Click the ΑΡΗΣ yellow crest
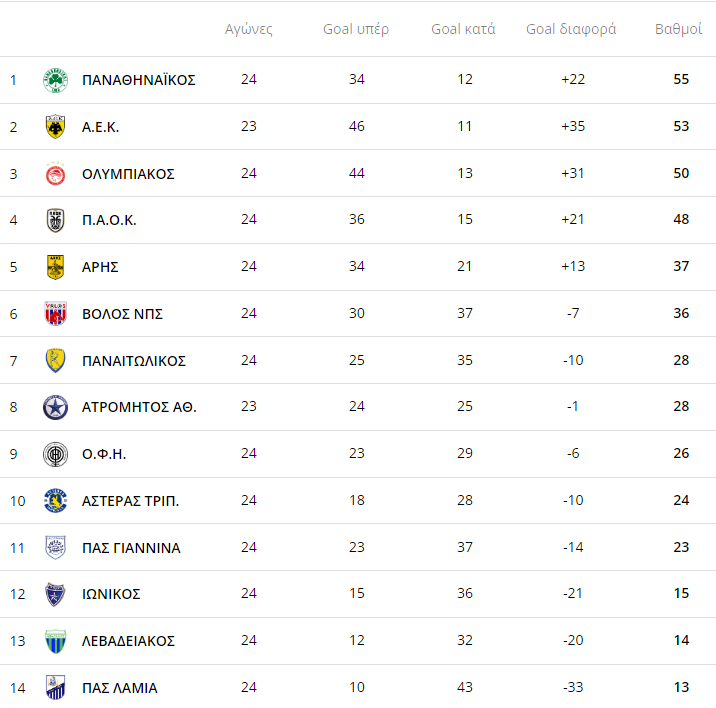Screen dimensions: 716x708 click(55, 267)
